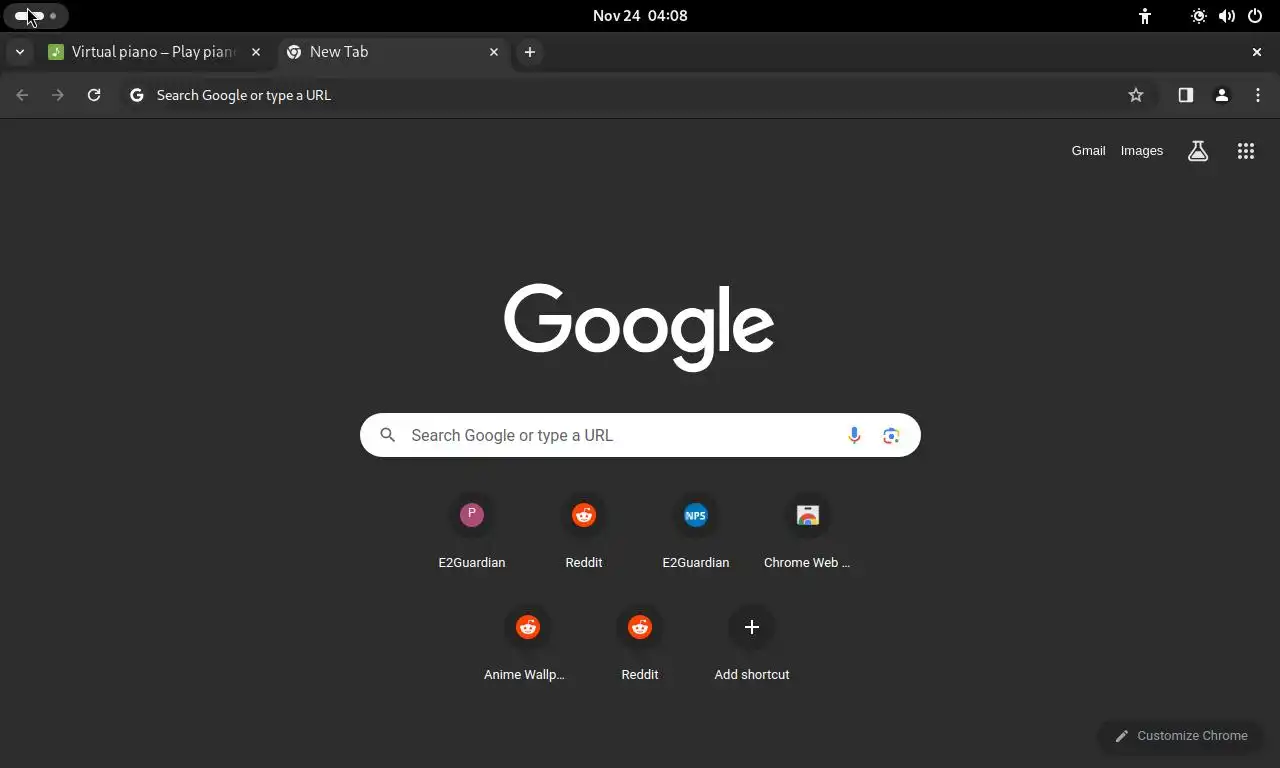Click the Google G icon in address bar
Image resolution: width=1280 pixels, height=768 pixels.
click(x=137, y=95)
